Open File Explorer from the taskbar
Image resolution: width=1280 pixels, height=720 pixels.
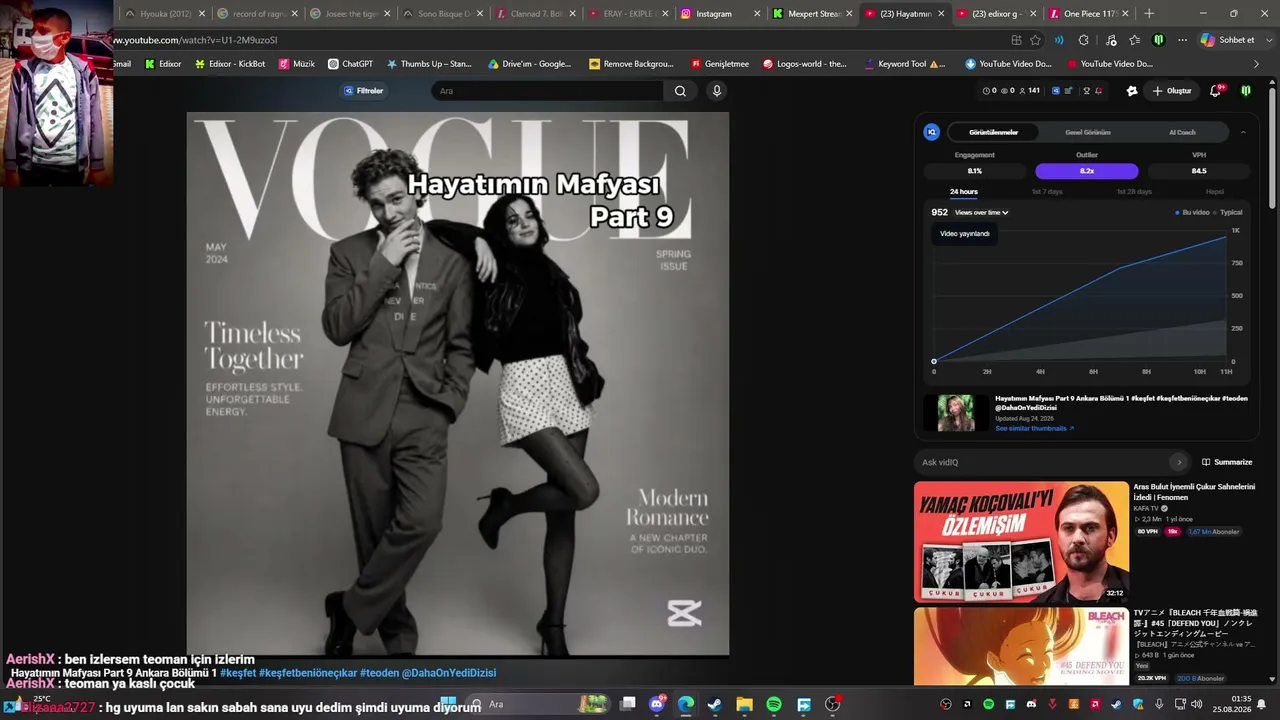click(x=744, y=705)
